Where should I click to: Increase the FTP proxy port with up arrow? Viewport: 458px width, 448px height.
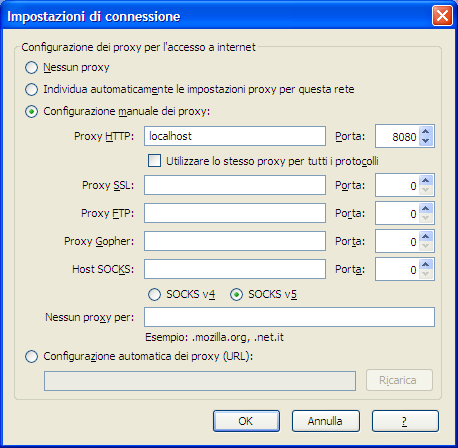point(426,209)
